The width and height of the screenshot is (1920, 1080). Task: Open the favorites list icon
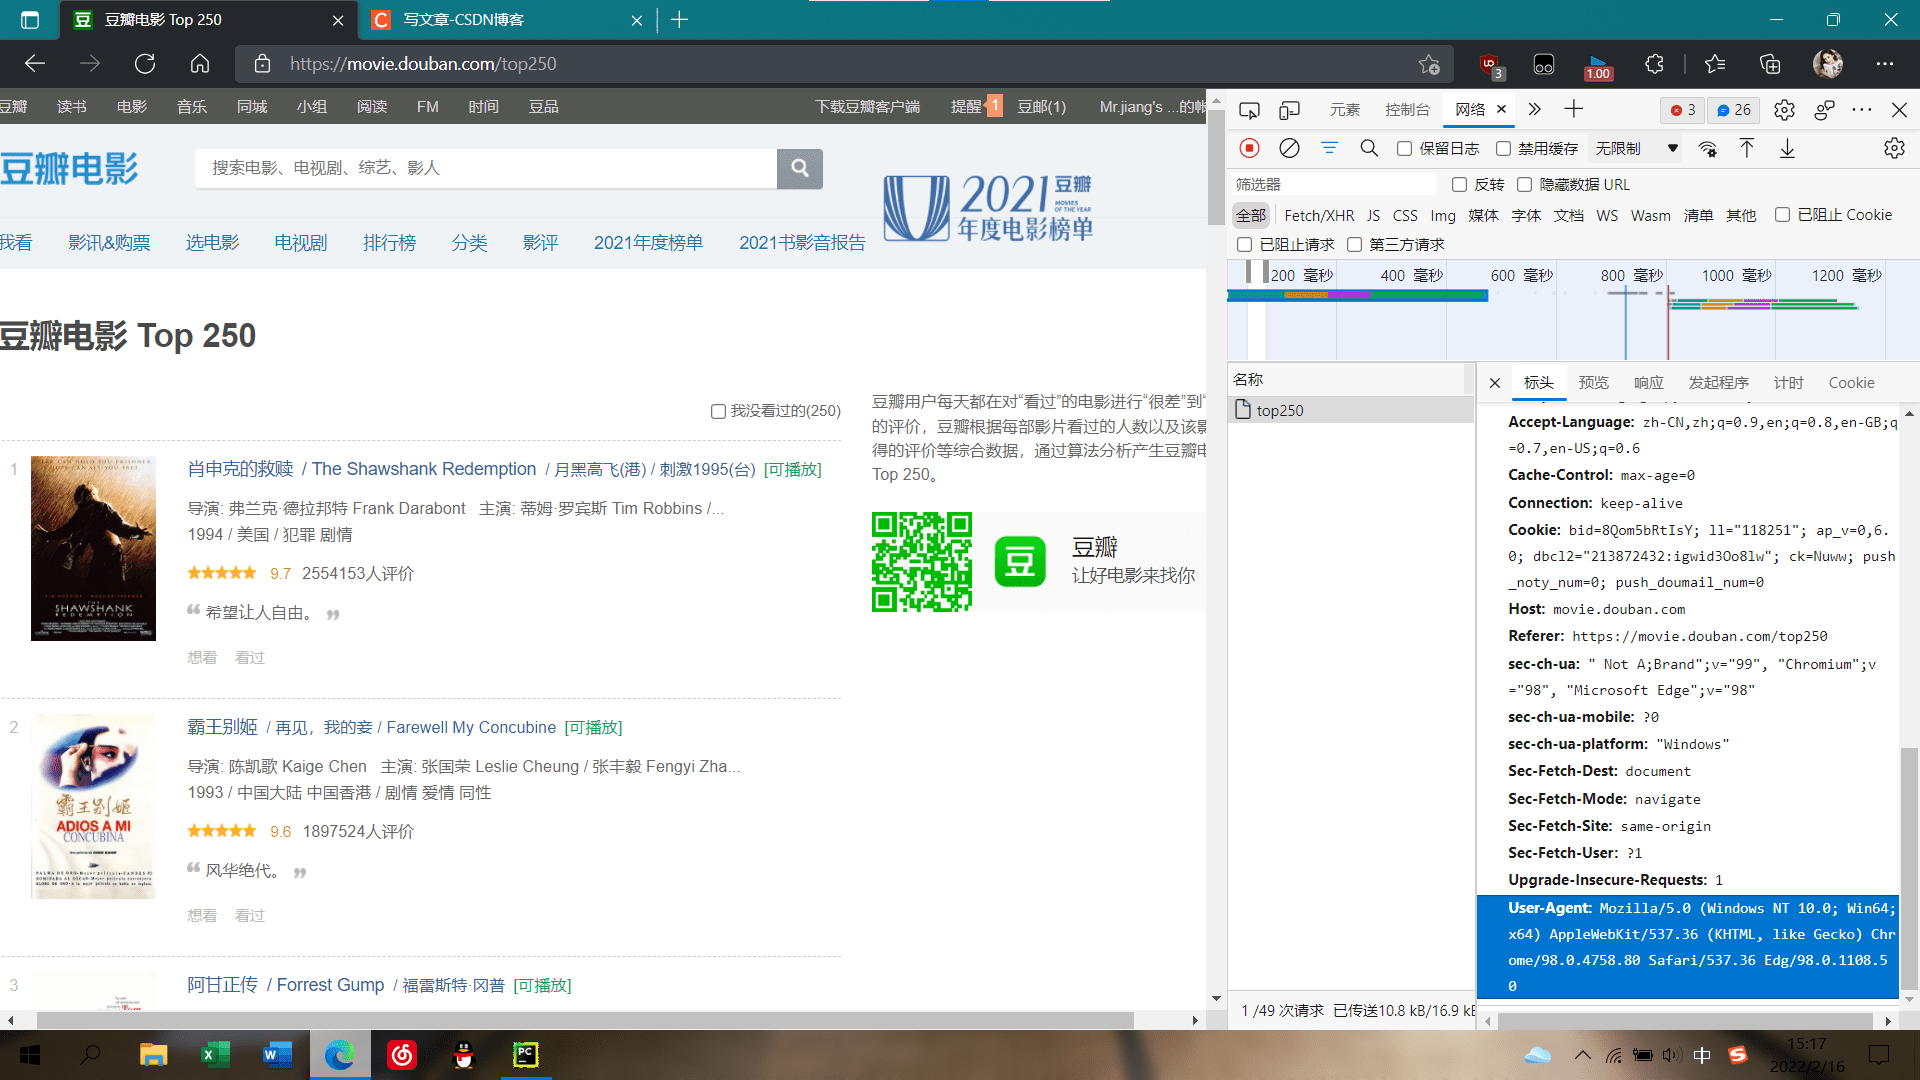tap(1715, 64)
